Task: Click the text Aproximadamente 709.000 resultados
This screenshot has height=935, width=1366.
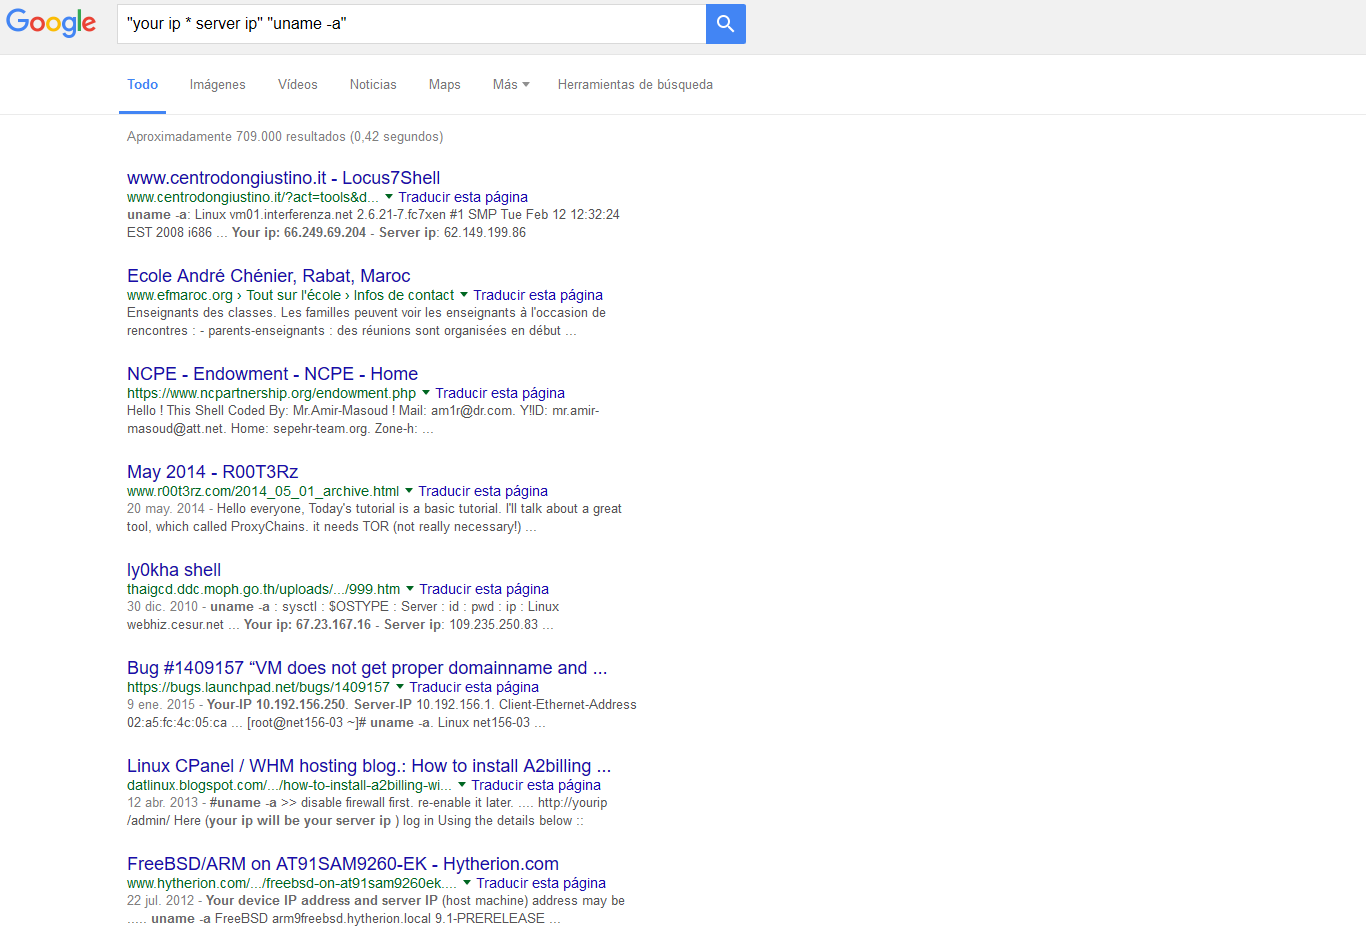Action: pyautogui.click(x=236, y=137)
